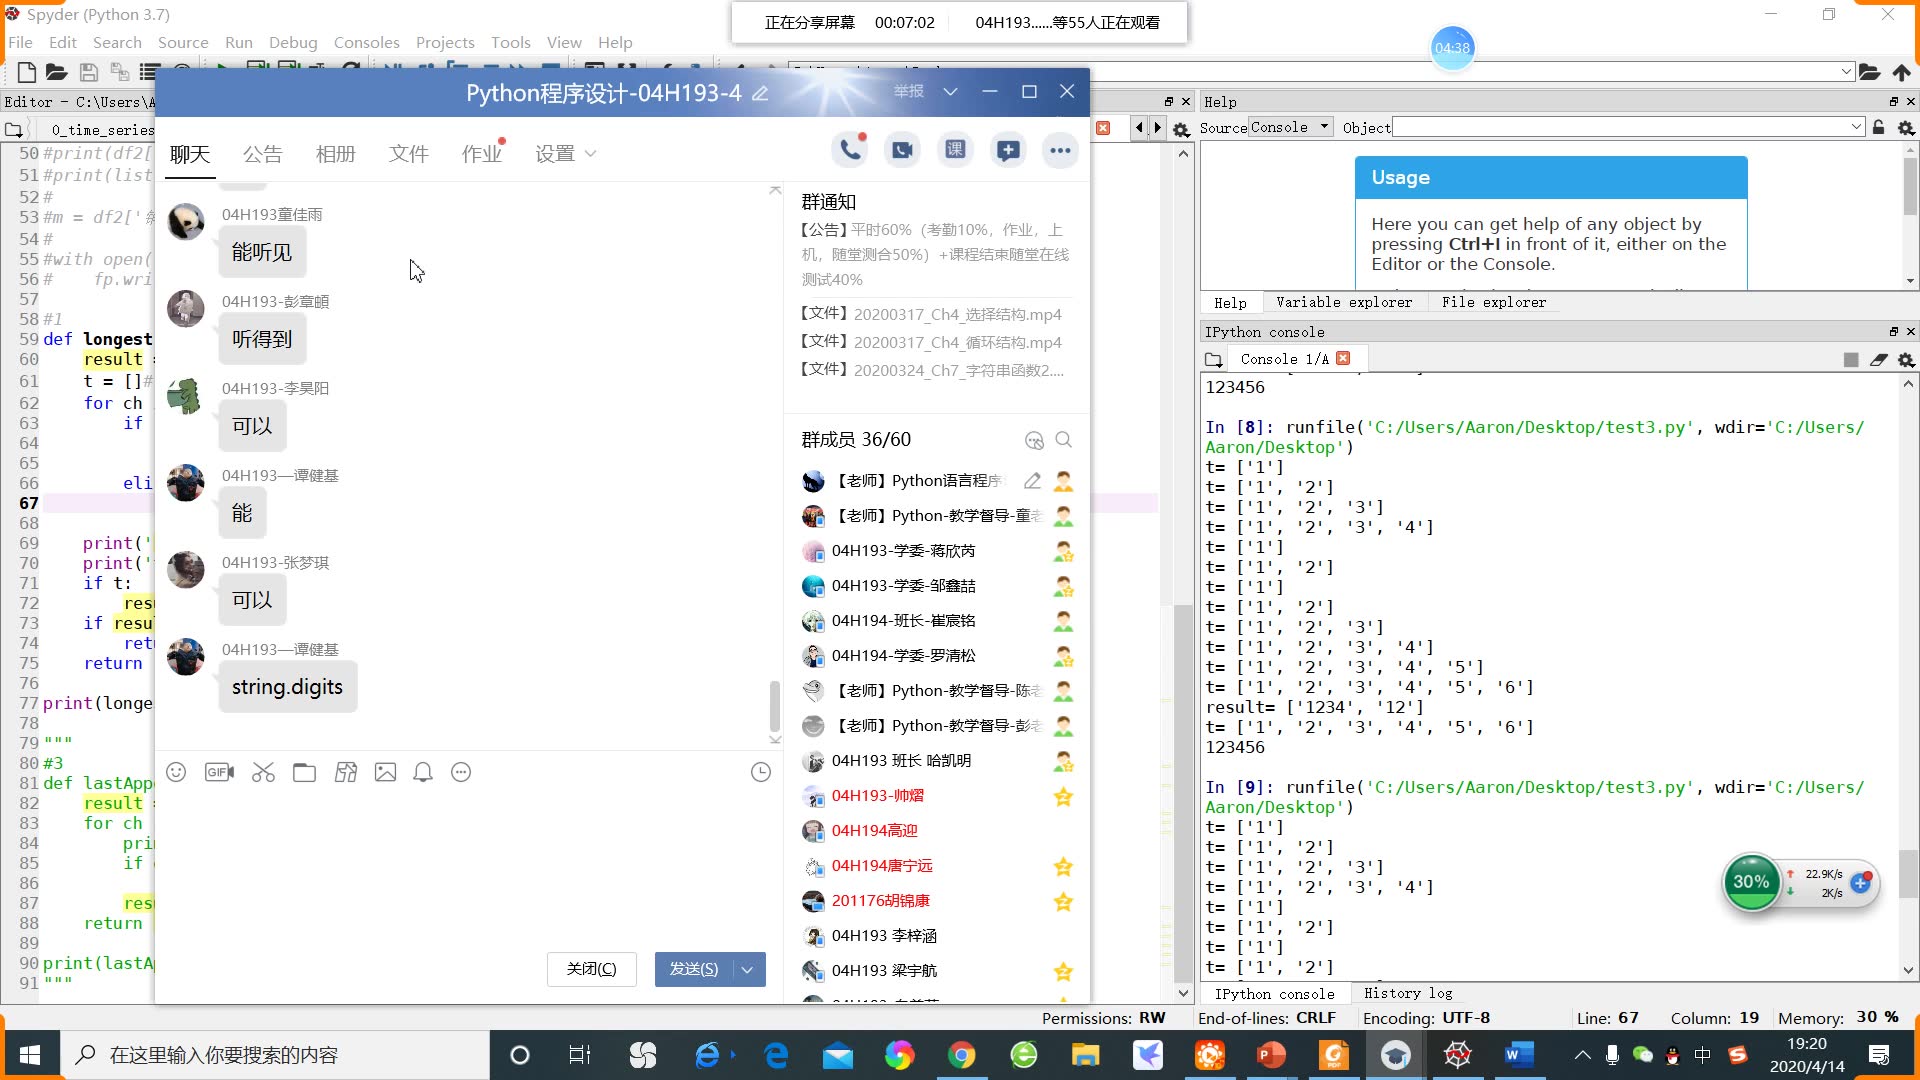Image resolution: width=1920 pixels, height=1080 pixels.
Task: Open the 公告 tab in the chat window
Action: pyautogui.click(x=263, y=154)
